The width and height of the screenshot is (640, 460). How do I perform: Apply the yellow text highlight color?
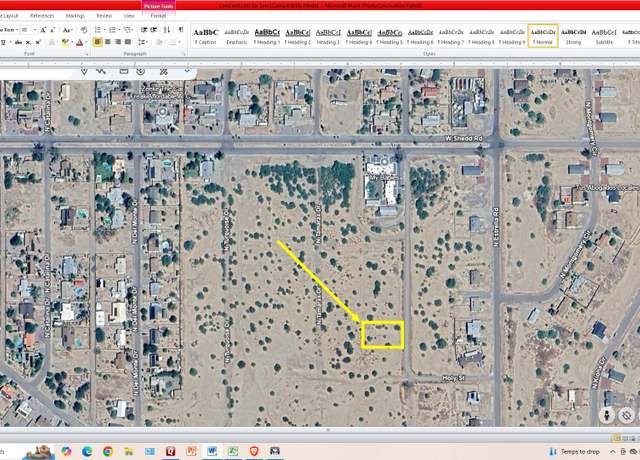point(64,42)
